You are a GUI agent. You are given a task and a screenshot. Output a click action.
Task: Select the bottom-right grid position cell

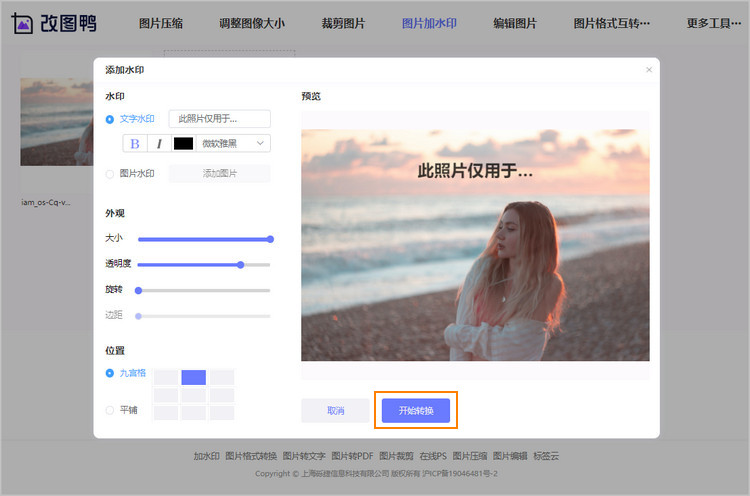[x=222, y=413]
